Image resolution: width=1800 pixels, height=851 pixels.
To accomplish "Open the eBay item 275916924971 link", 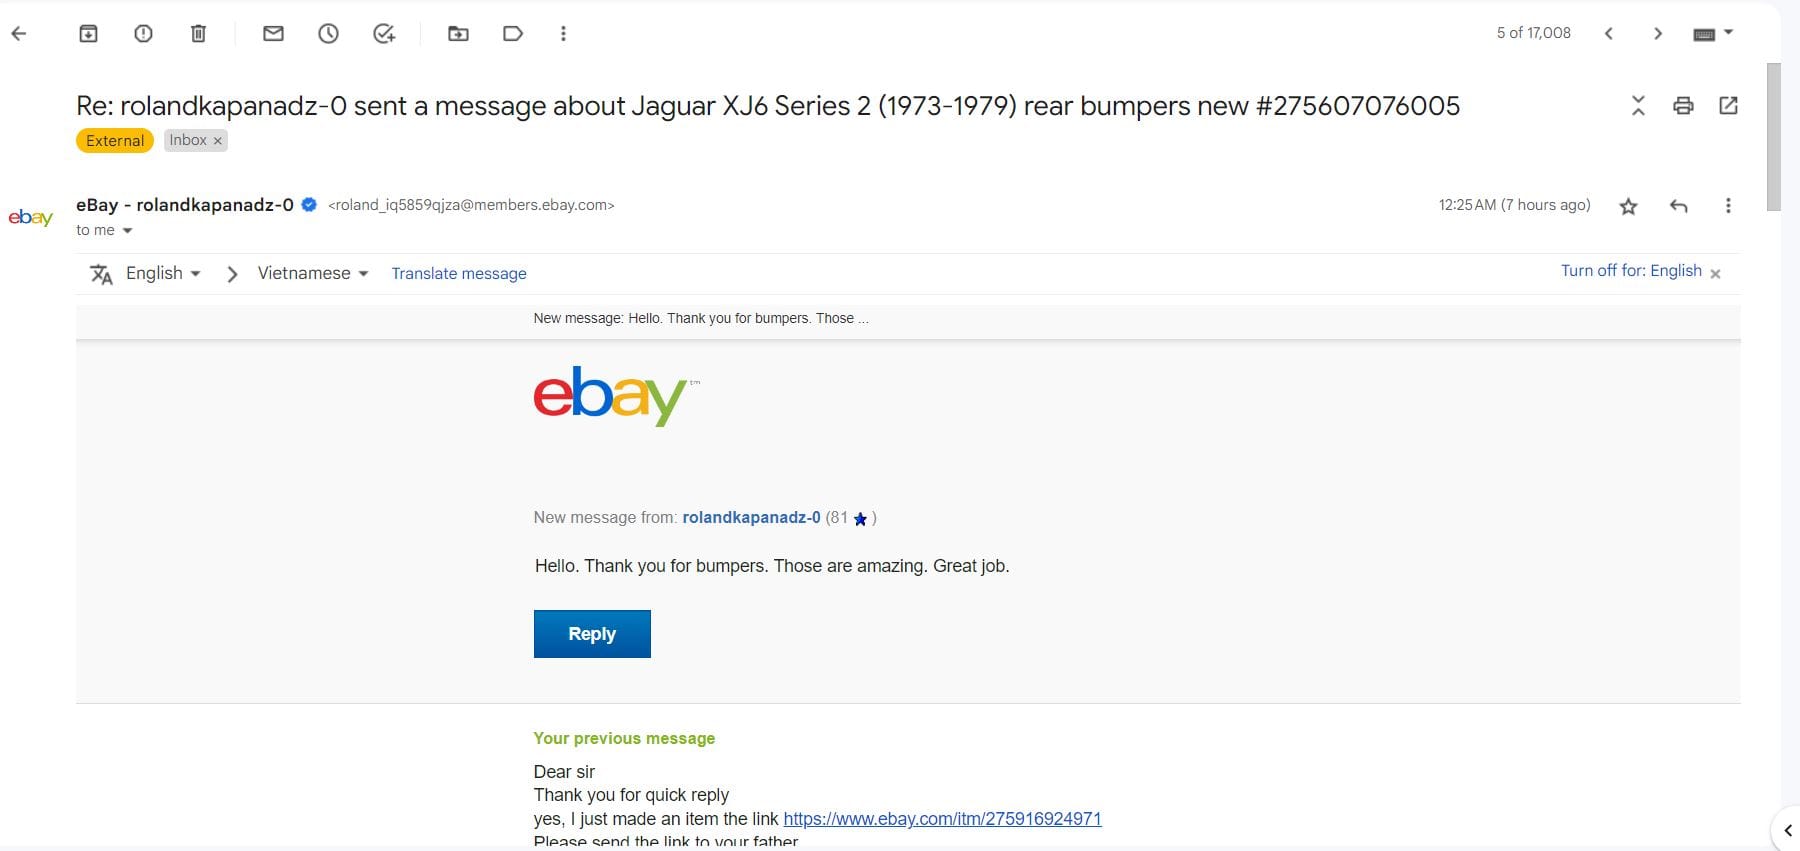I will 942,818.
